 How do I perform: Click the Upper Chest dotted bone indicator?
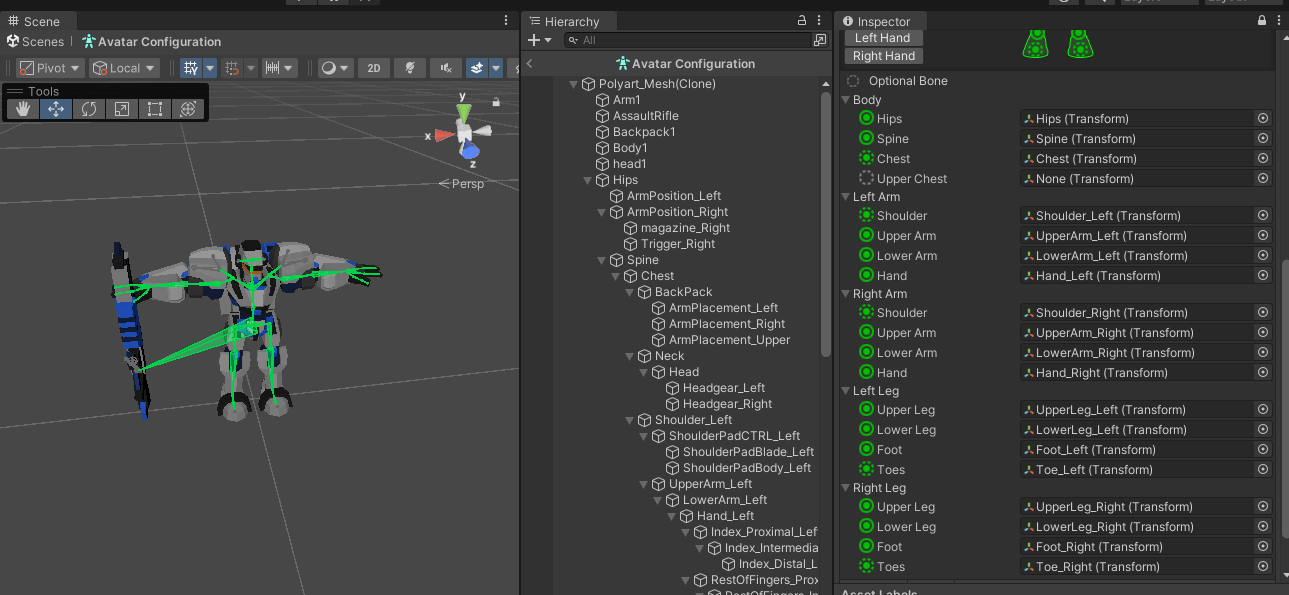click(867, 178)
